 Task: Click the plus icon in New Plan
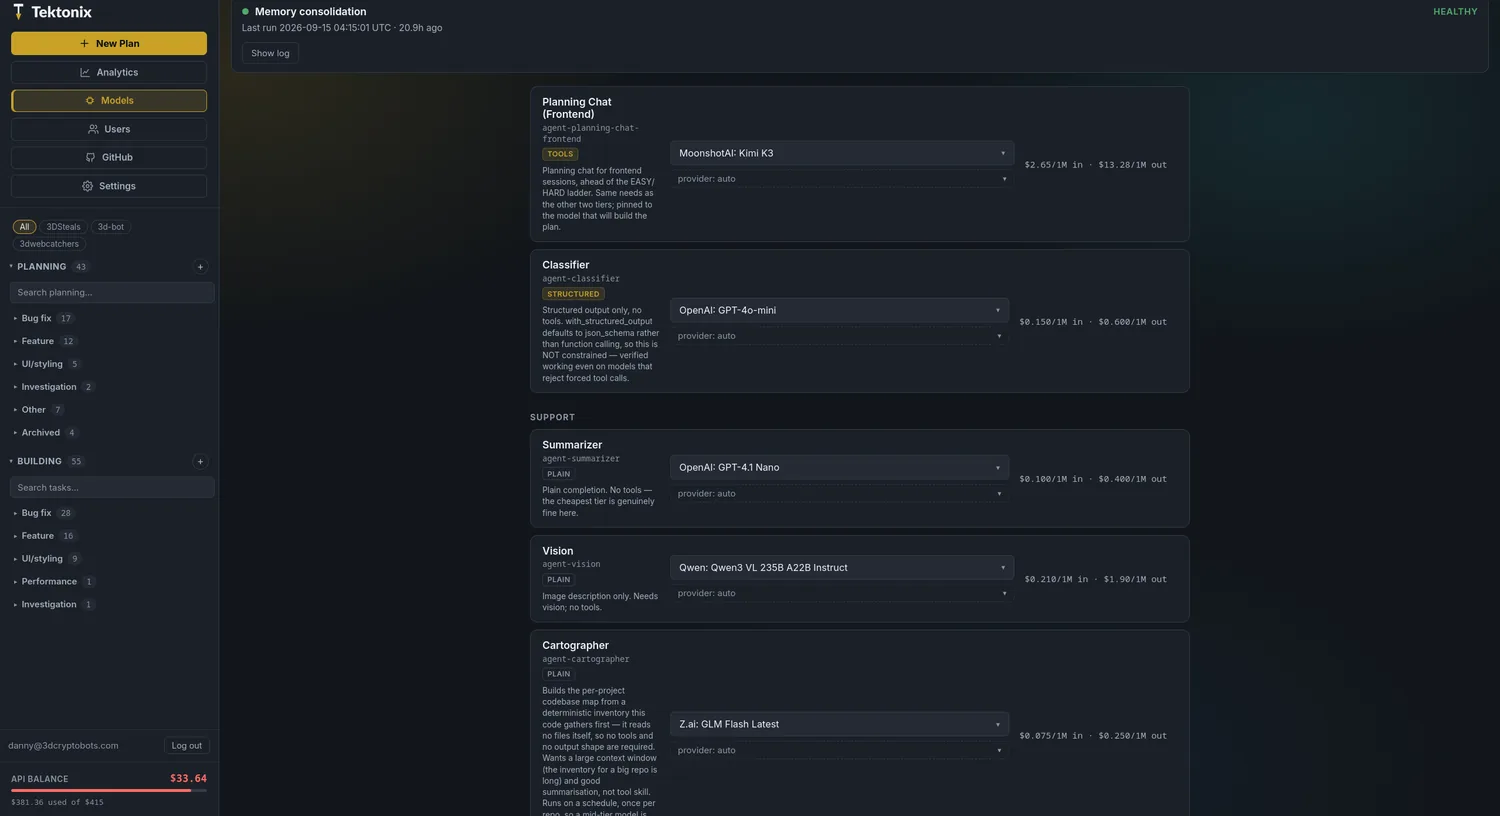(x=84, y=44)
